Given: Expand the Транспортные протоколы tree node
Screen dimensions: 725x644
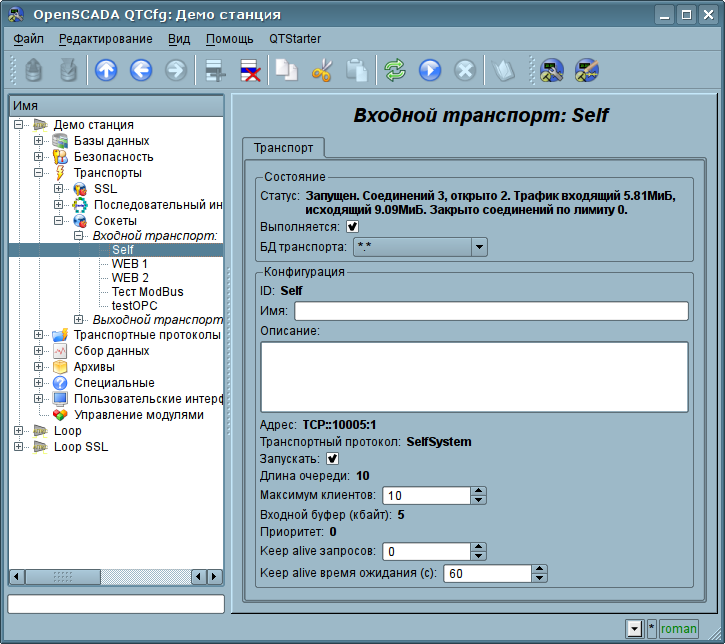Looking at the screenshot, I should click(38, 335).
